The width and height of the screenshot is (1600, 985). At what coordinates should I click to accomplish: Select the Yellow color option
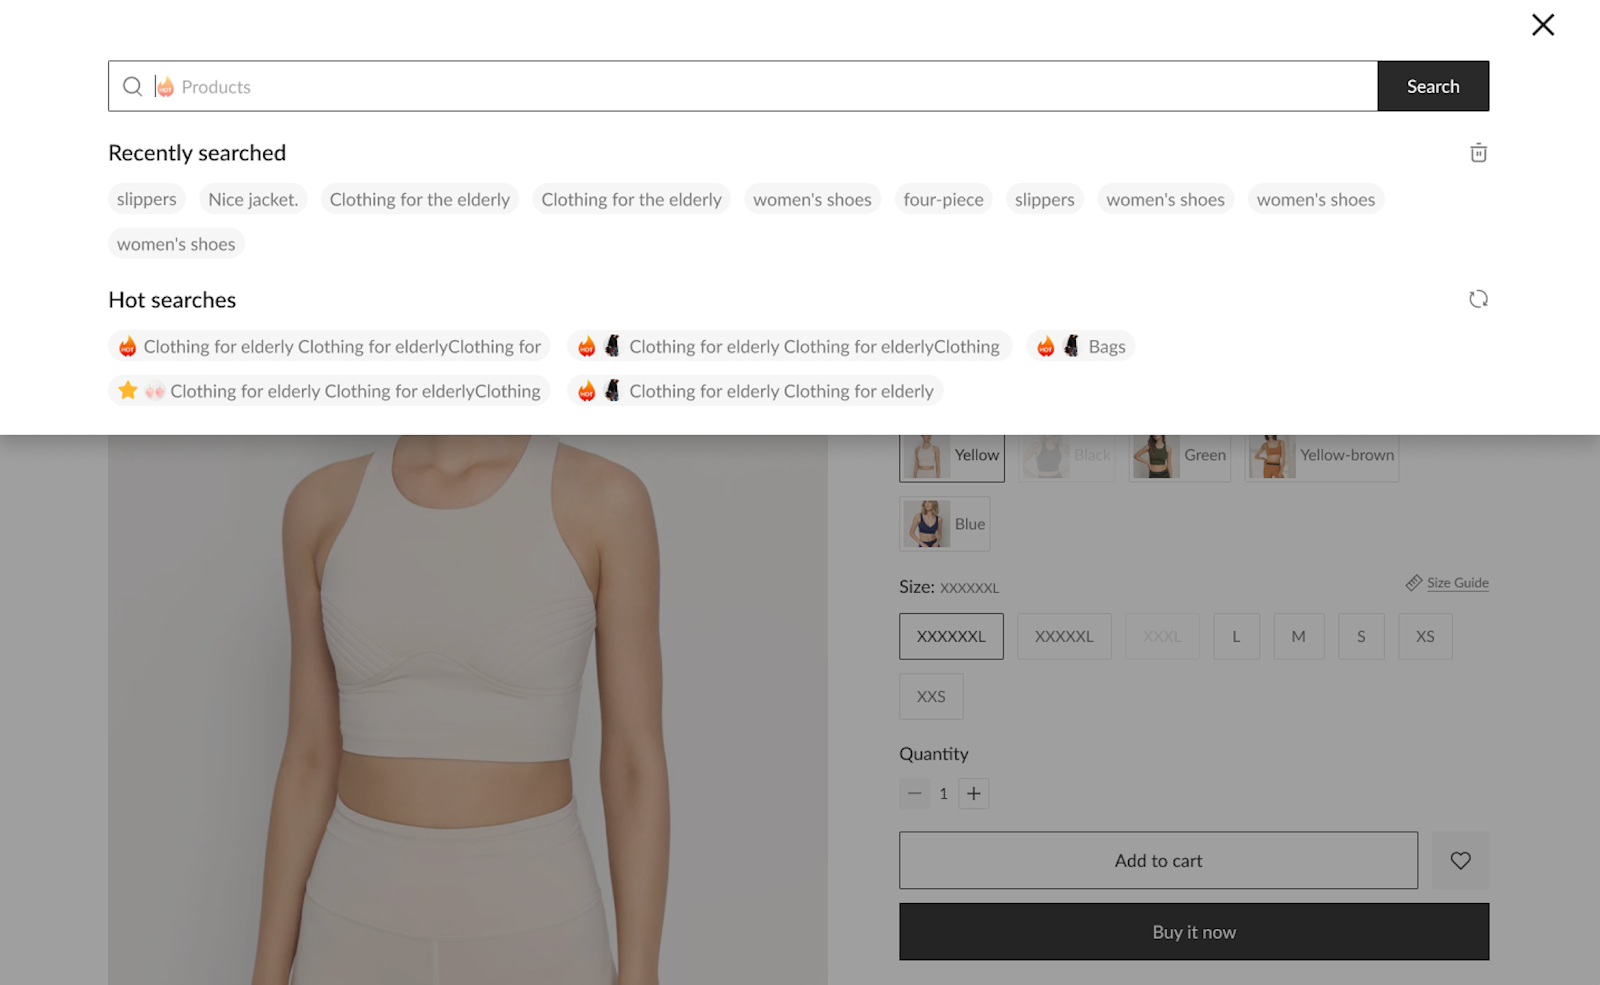[x=951, y=456]
